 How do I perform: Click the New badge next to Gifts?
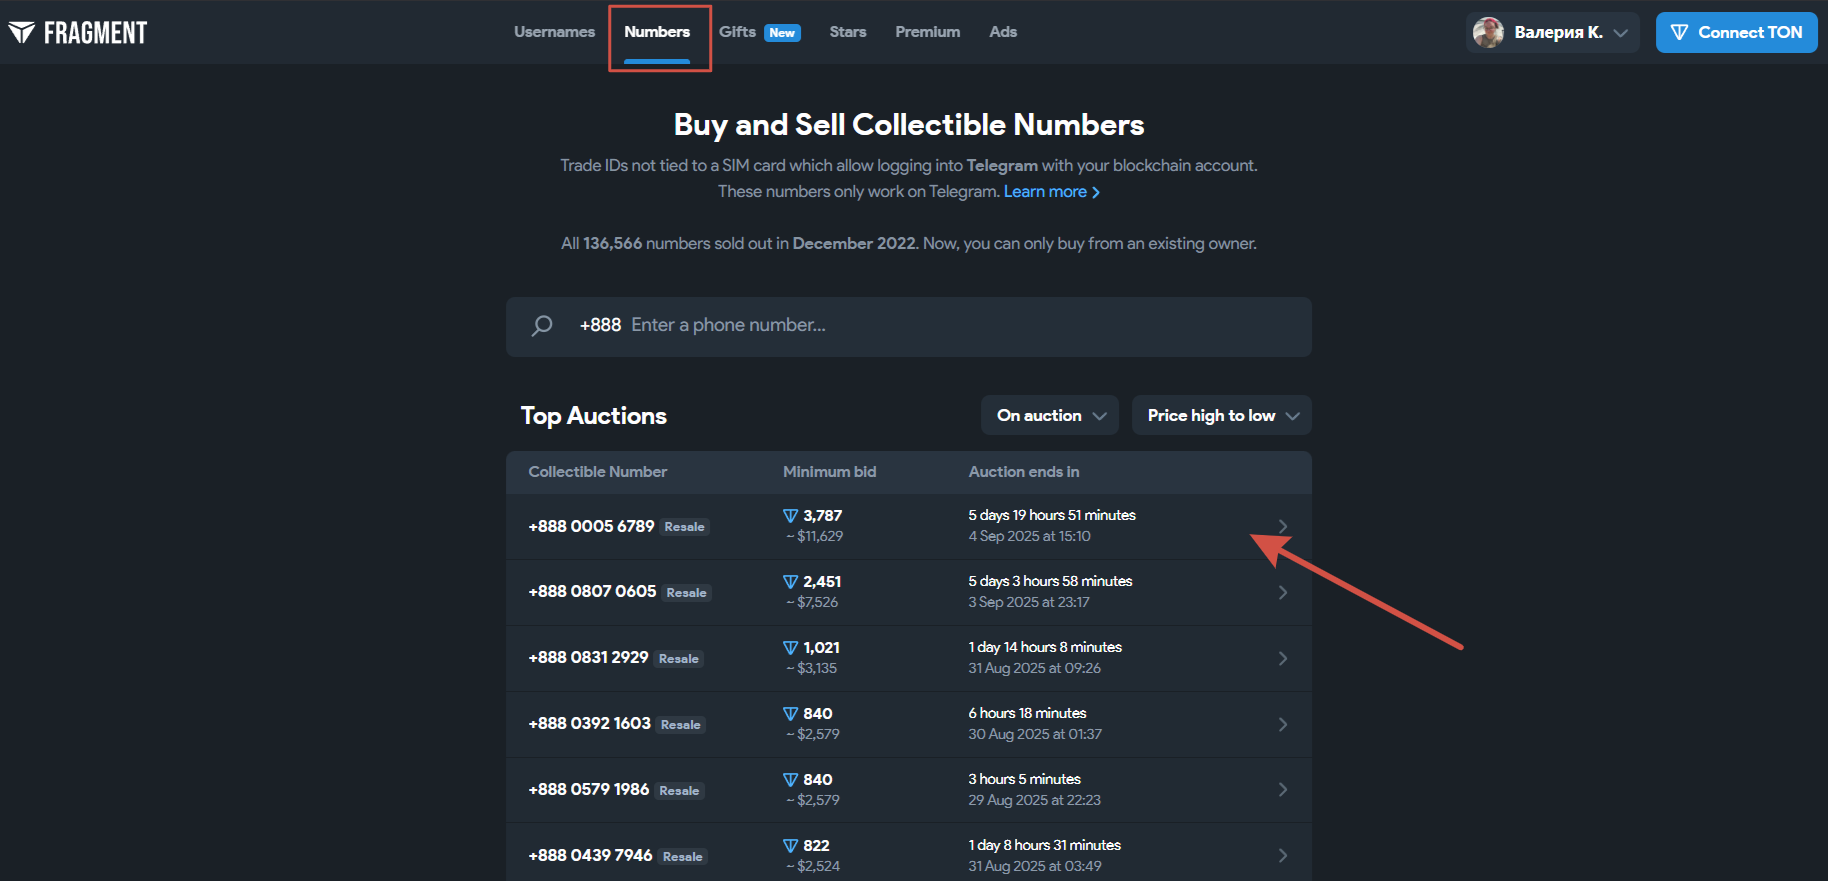coord(782,33)
